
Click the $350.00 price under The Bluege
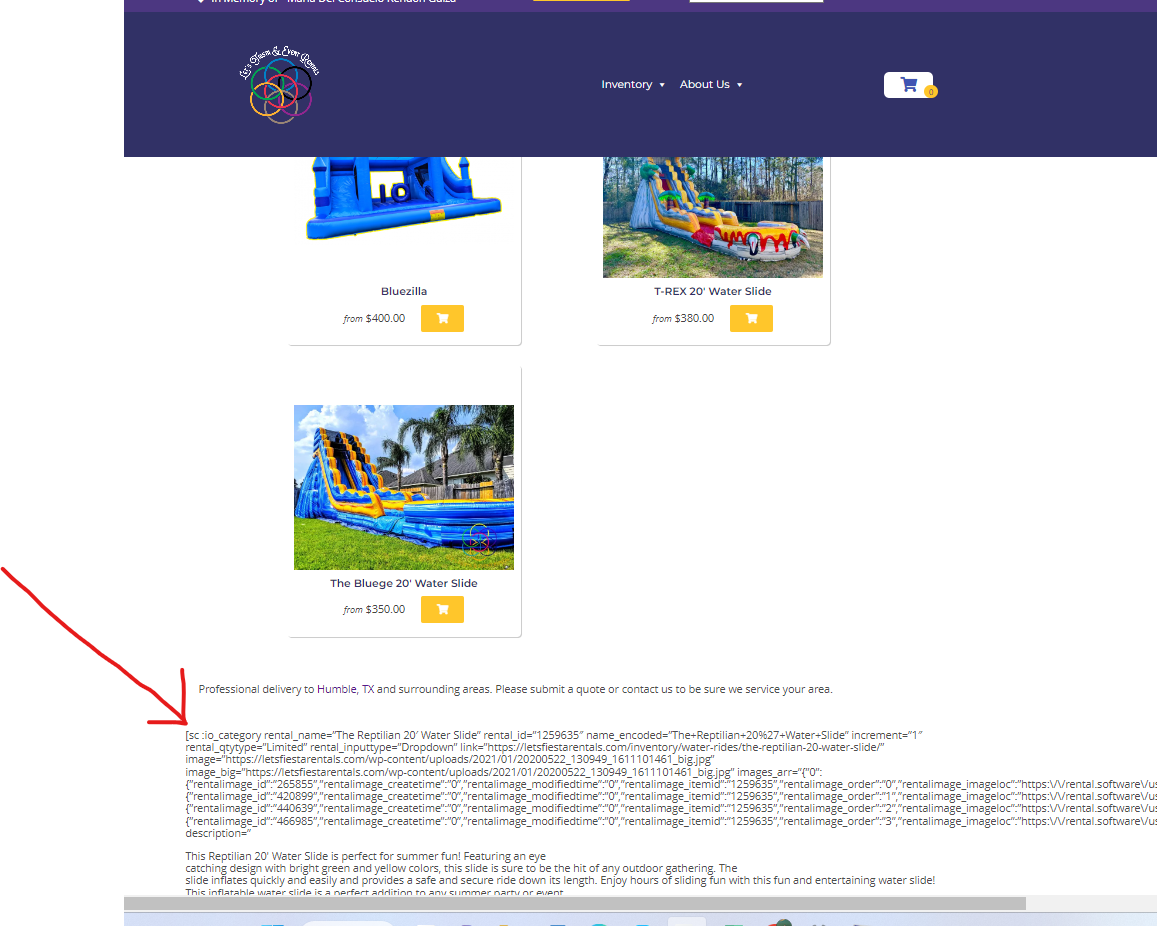pyautogui.click(x=385, y=610)
